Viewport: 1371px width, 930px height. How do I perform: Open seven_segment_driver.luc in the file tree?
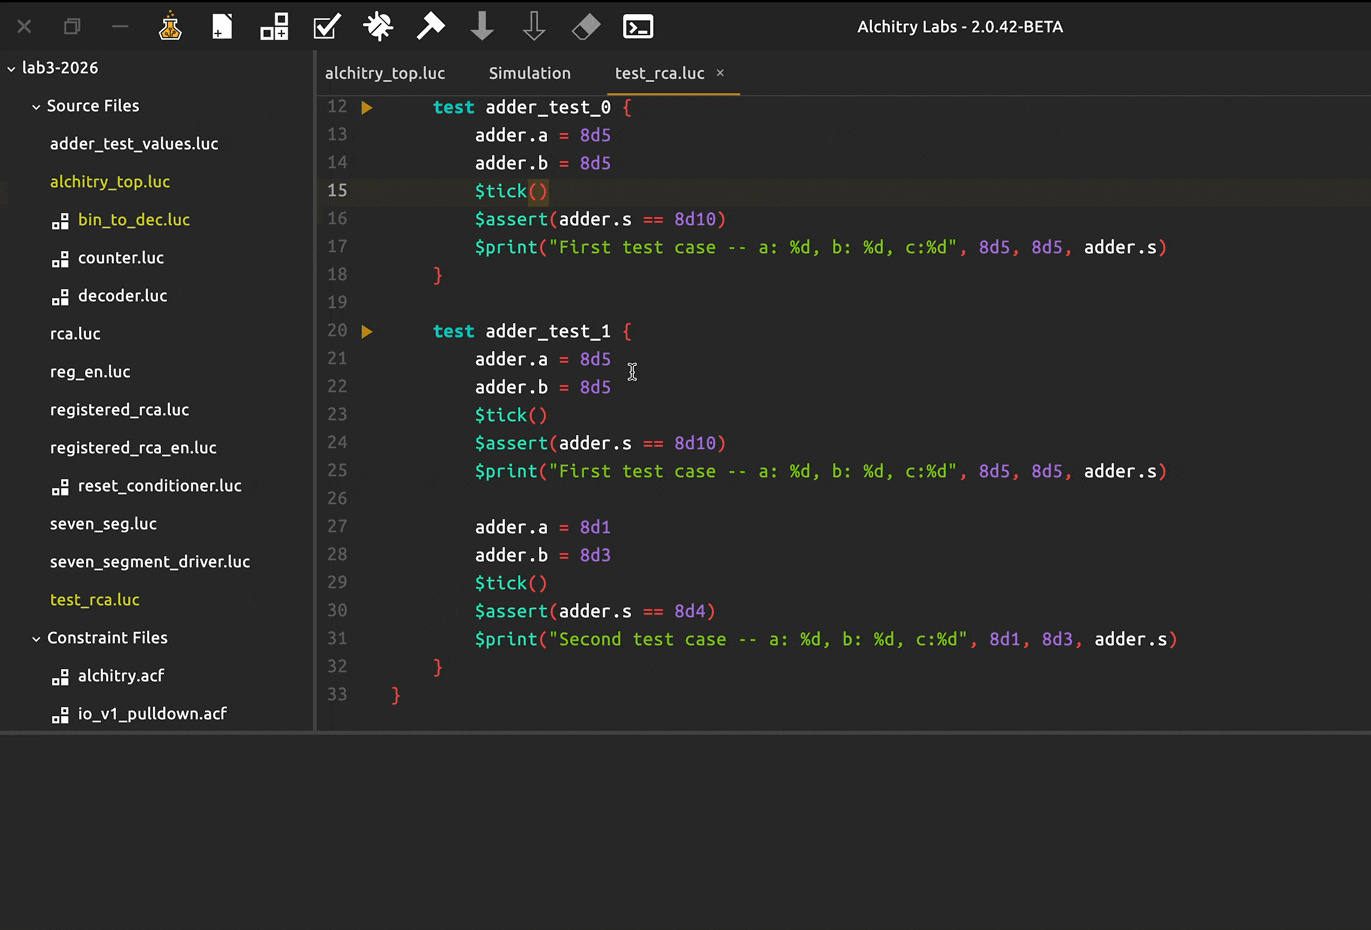coord(150,562)
